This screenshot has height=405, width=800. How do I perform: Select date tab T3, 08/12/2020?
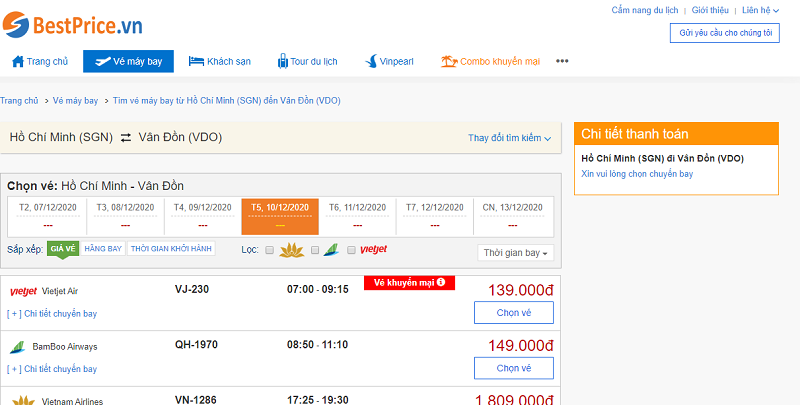click(x=126, y=216)
